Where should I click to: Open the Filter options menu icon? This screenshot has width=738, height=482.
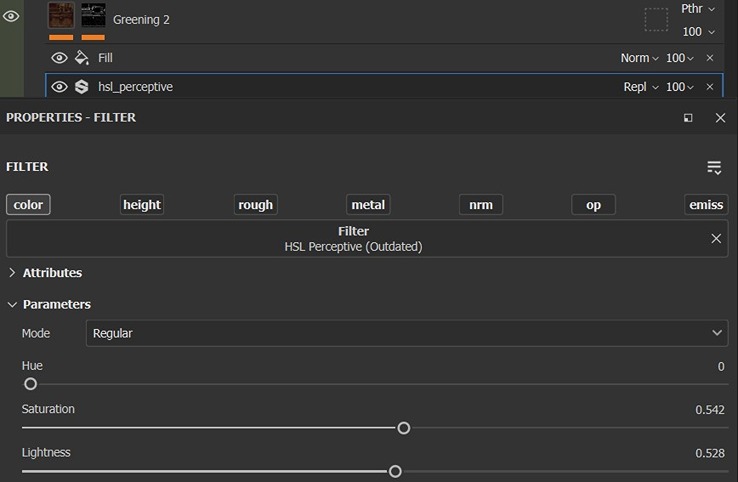pyautogui.click(x=714, y=167)
